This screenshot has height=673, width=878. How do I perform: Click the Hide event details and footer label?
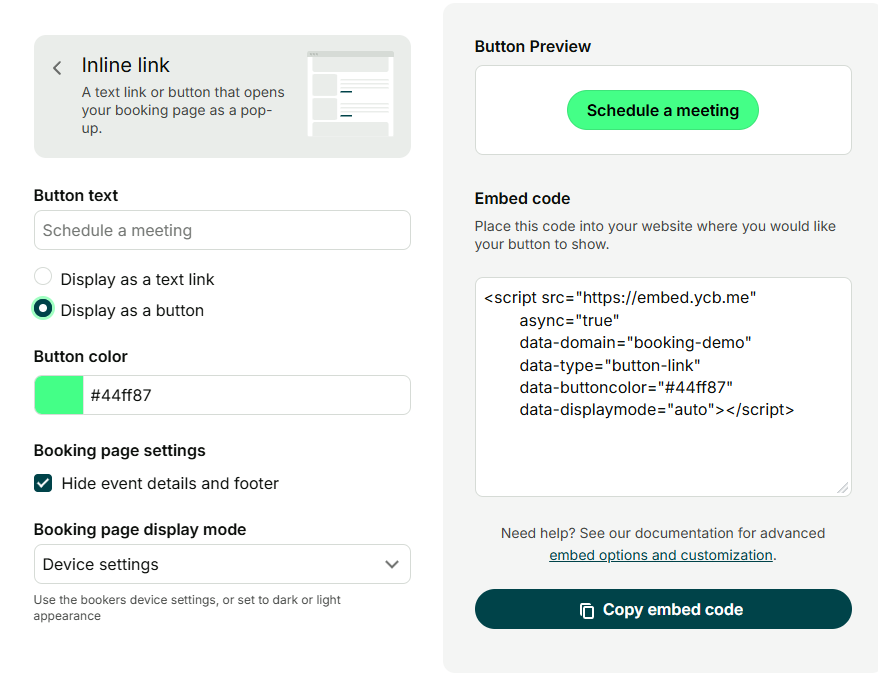[x=170, y=483]
